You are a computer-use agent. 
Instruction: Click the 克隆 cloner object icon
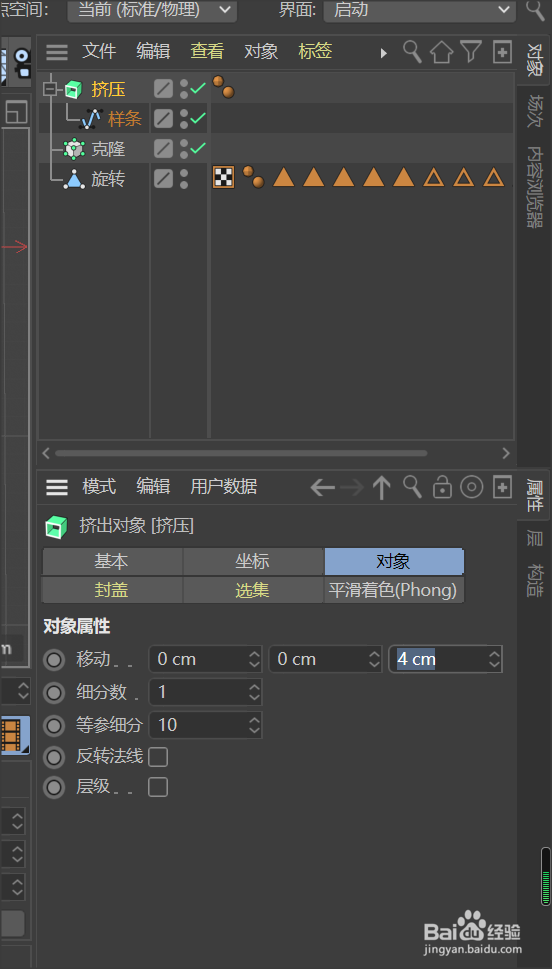74,149
